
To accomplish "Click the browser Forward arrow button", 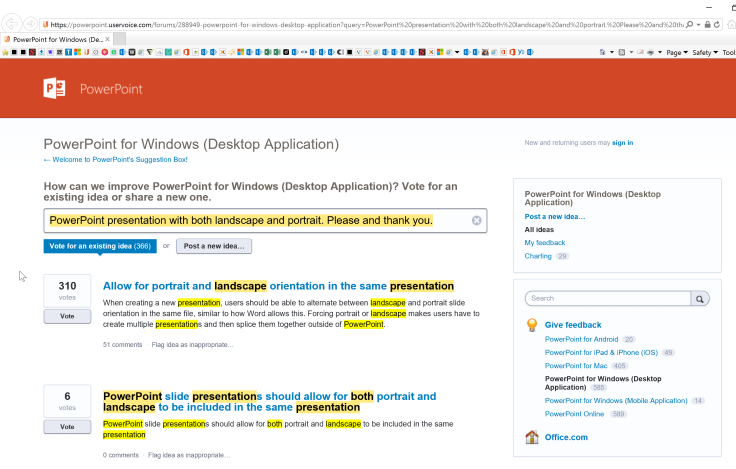I will tap(31, 23).
